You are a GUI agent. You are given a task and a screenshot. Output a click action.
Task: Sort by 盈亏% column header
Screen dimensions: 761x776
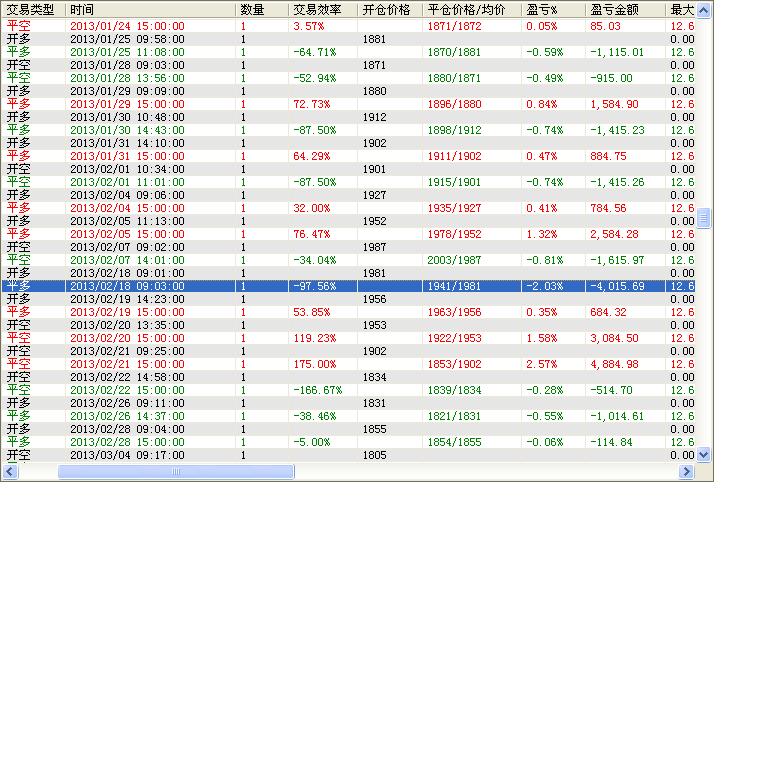[553, 10]
